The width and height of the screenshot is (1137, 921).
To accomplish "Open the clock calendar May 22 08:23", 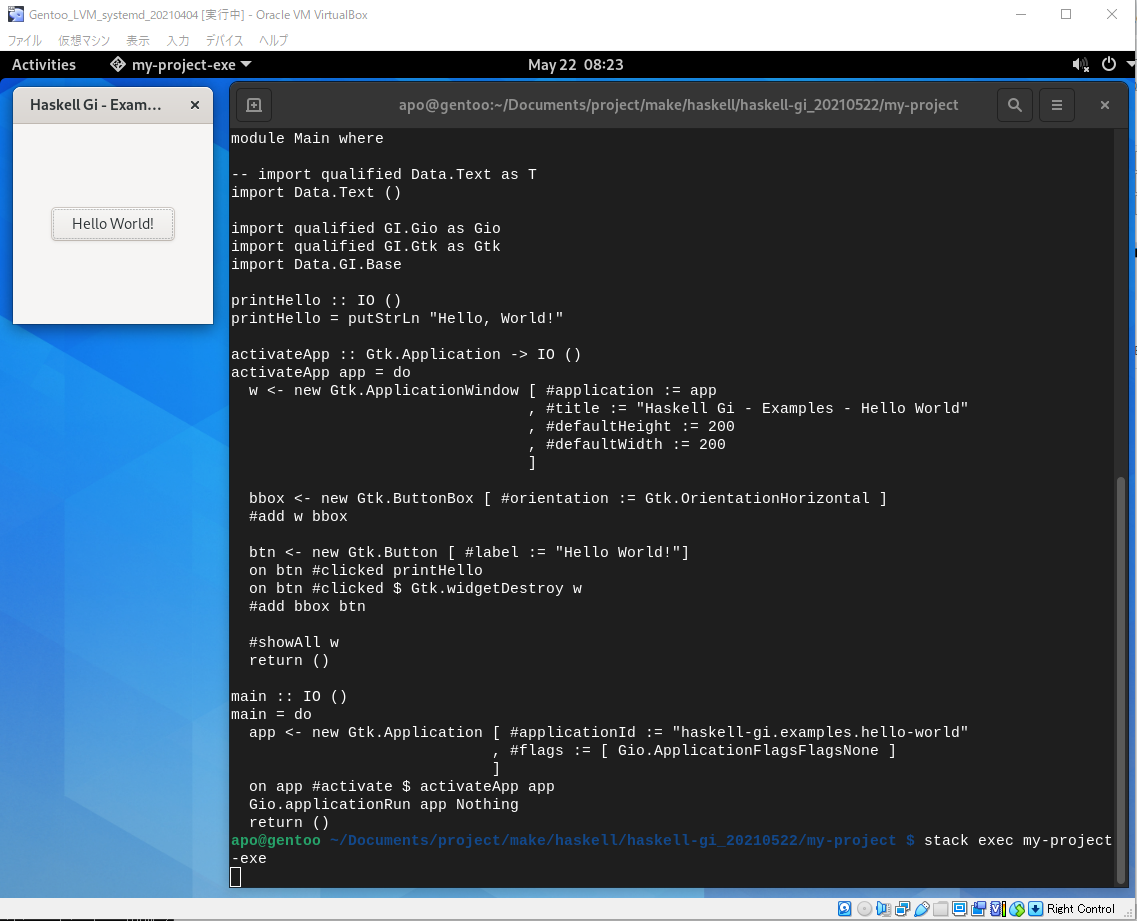I will 575,65.
